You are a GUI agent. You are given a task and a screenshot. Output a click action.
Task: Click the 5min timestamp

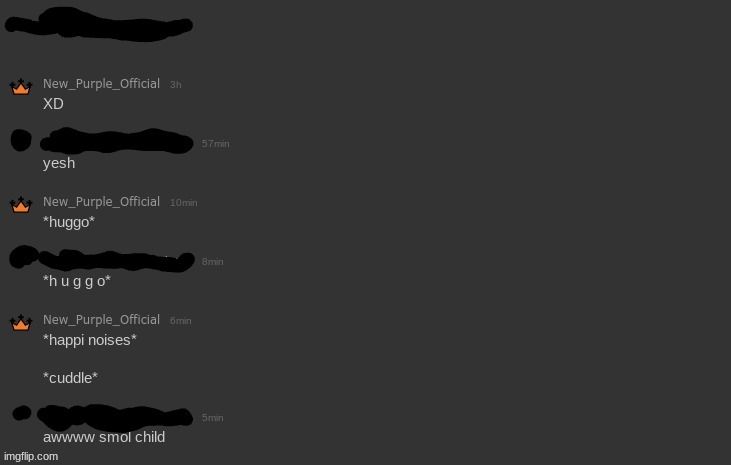[212, 418]
